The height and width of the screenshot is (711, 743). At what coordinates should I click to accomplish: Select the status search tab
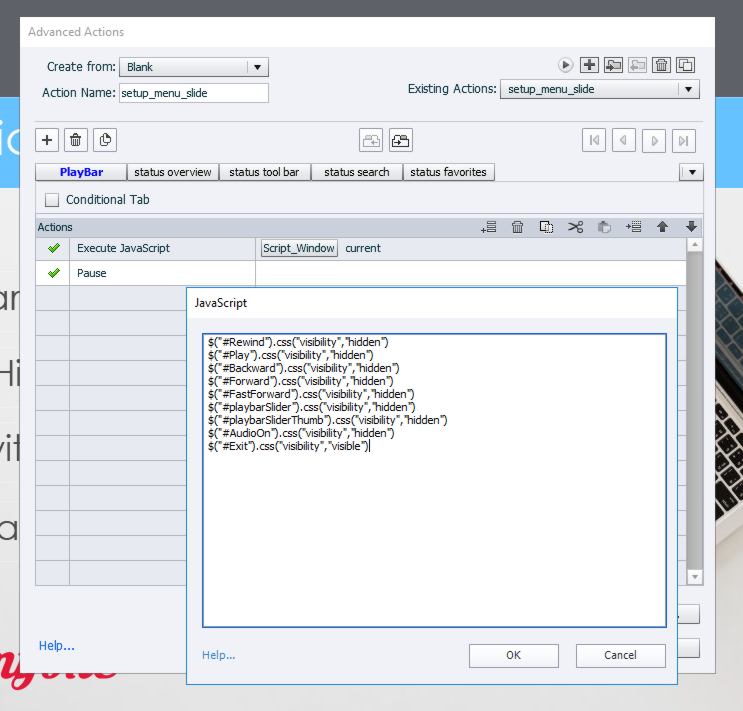(357, 172)
